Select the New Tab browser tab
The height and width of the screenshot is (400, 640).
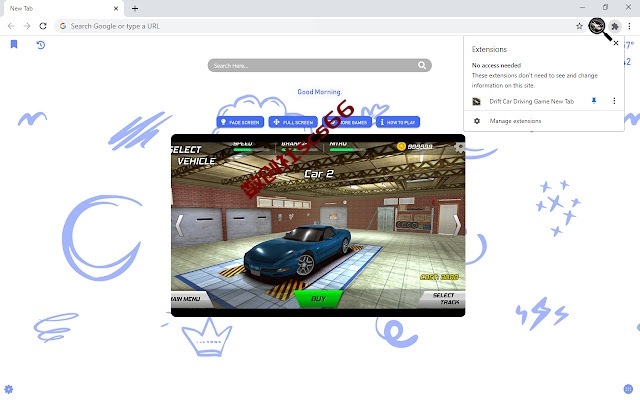point(63,9)
